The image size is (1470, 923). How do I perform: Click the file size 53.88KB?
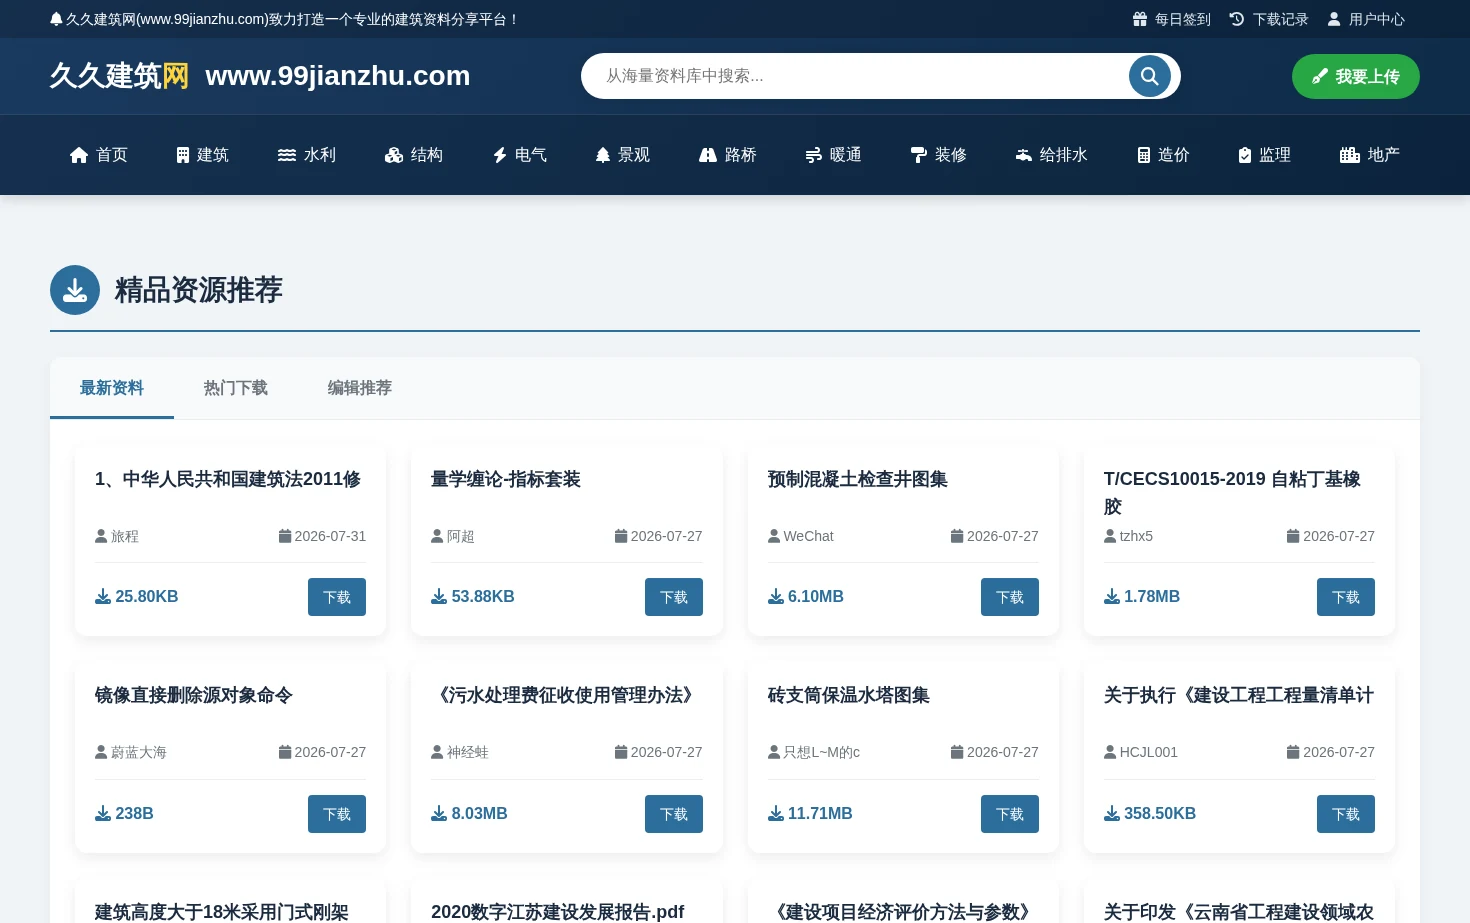coord(483,597)
